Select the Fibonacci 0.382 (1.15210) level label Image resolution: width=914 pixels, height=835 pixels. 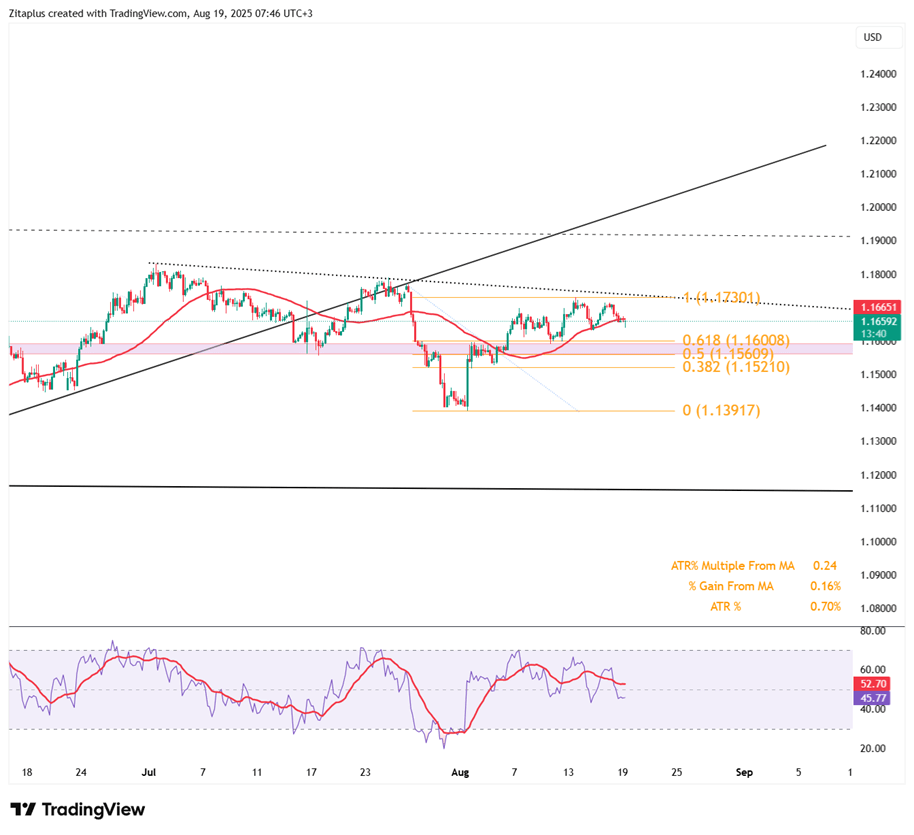point(735,367)
